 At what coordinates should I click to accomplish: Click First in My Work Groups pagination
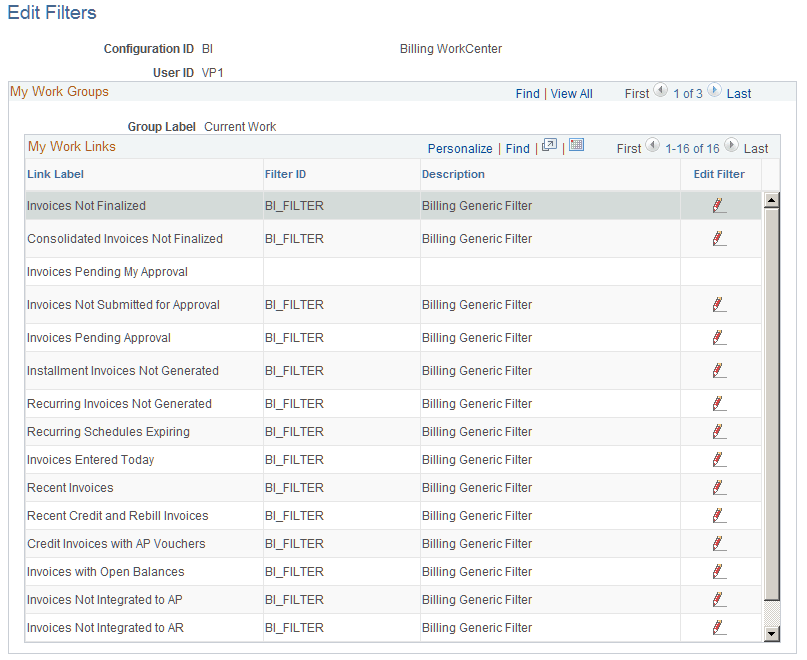[636, 93]
